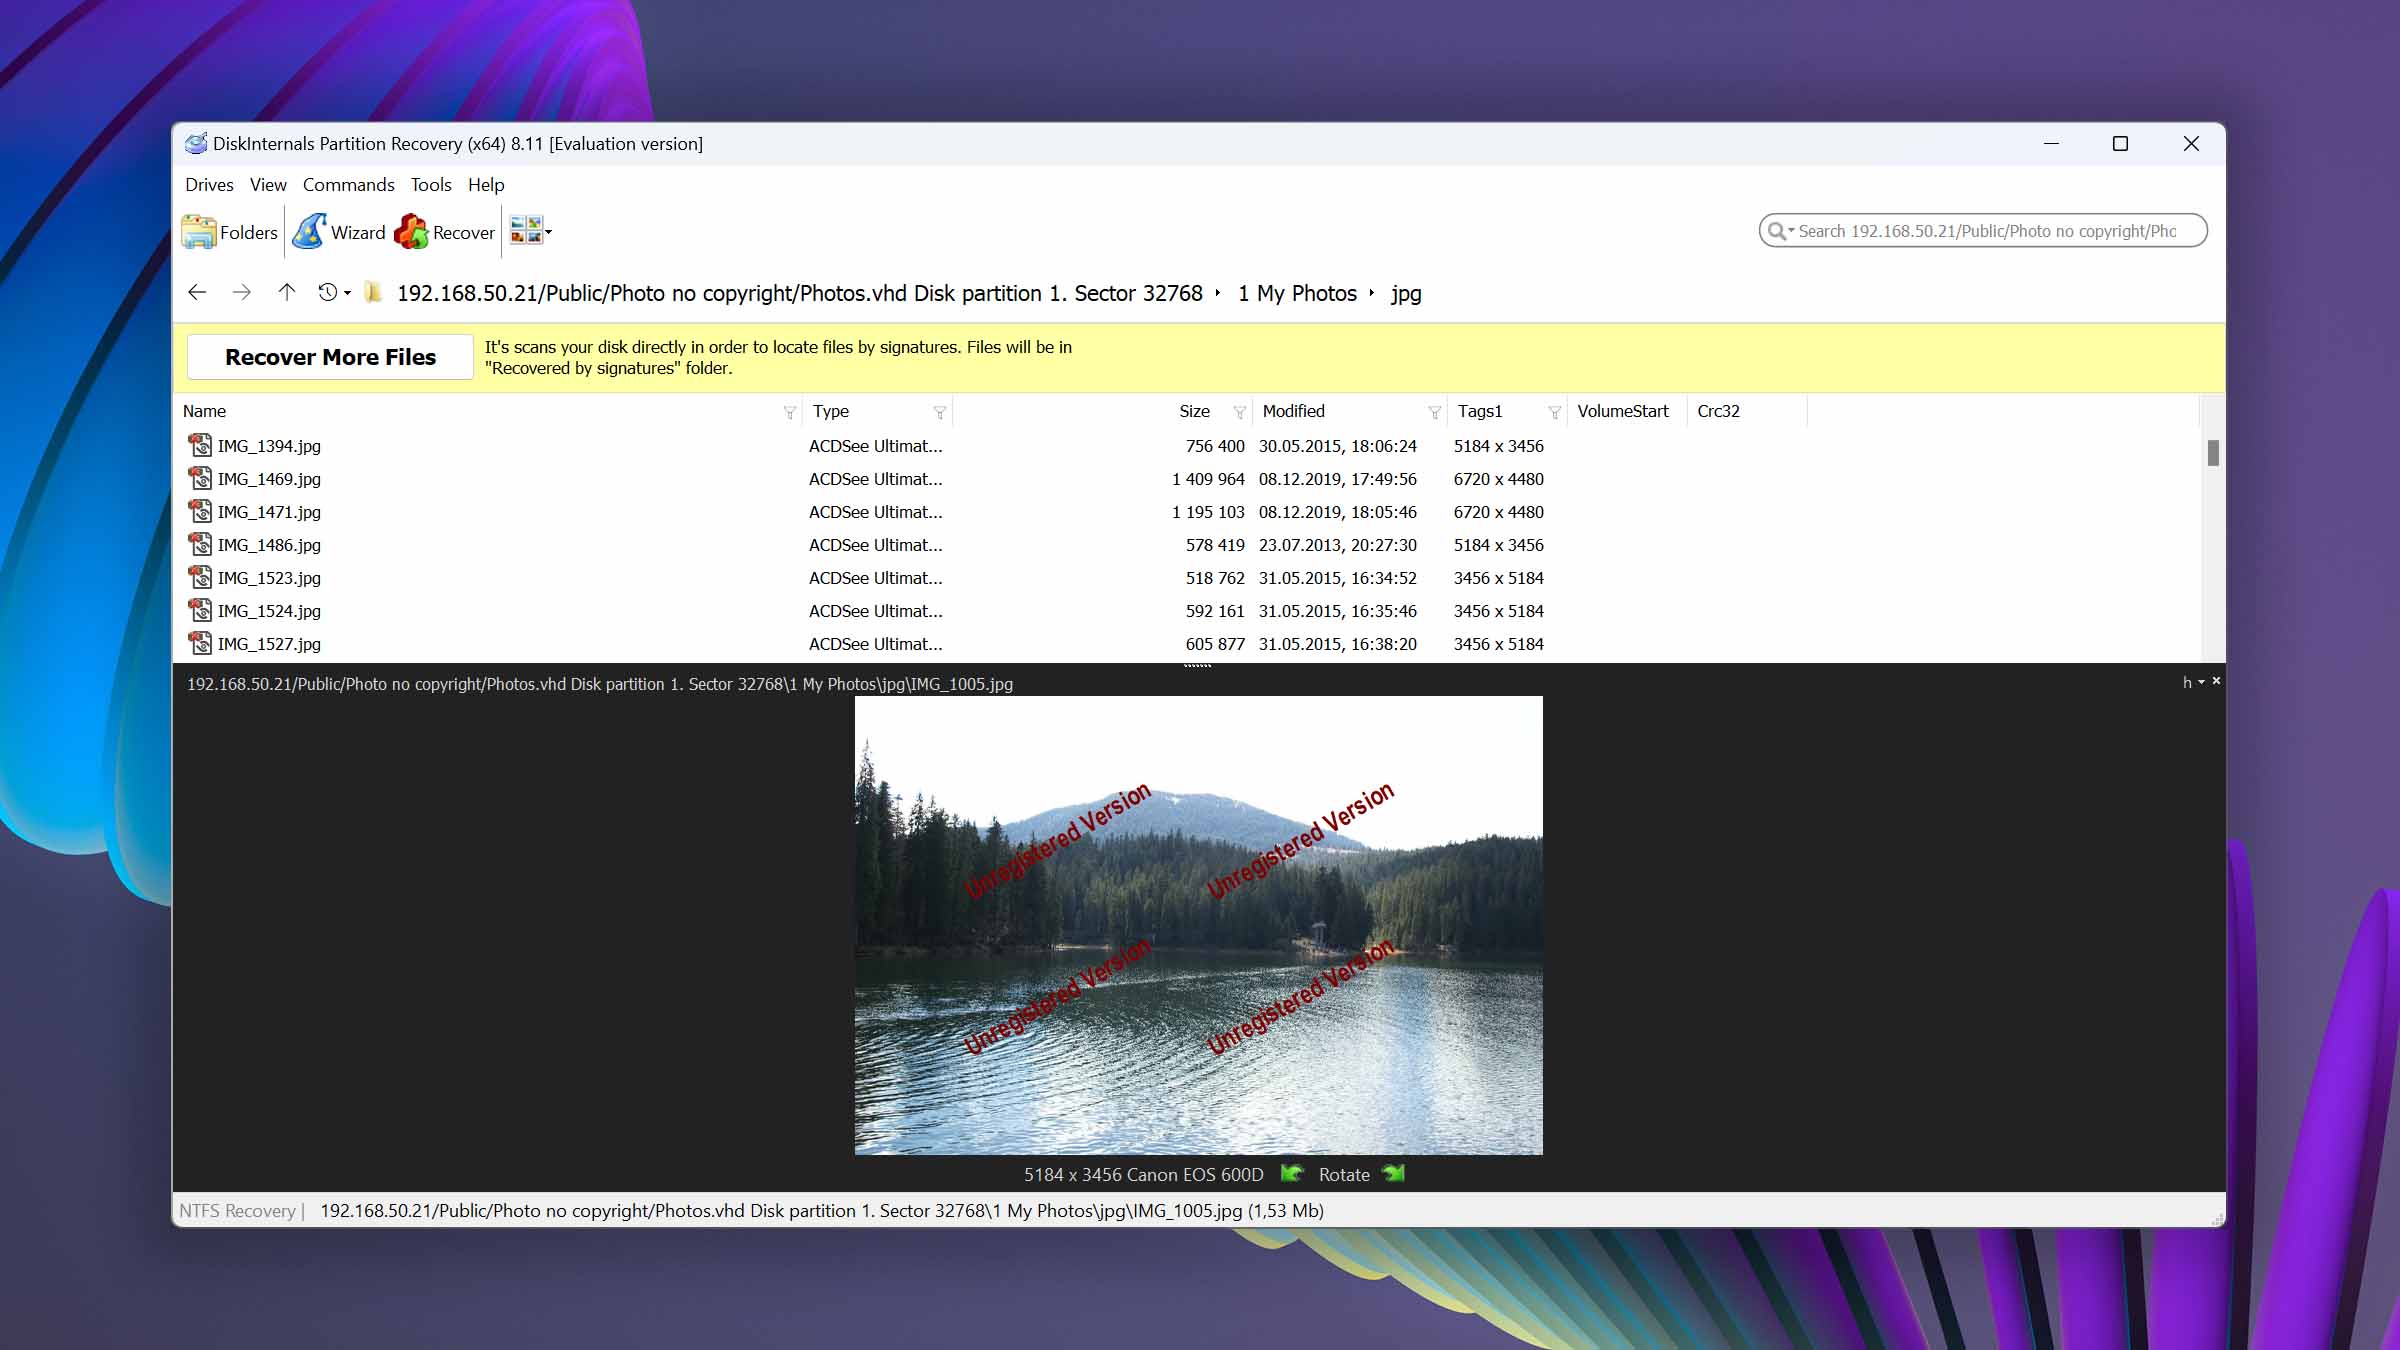Select the file IMG_1471.jpg
Screen dimensions: 2400x1350
[269, 512]
